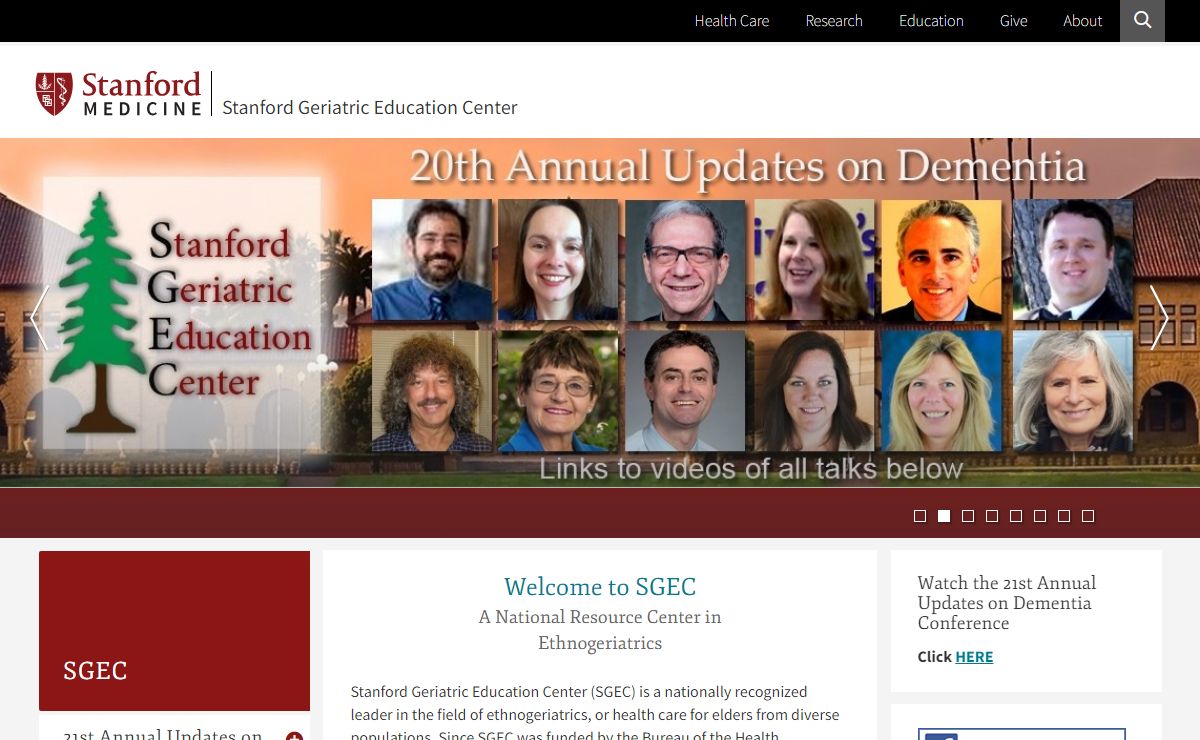This screenshot has width=1200, height=740.
Task: Select the first carousel slide indicator
Action: pyautogui.click(x=920, y=516)
